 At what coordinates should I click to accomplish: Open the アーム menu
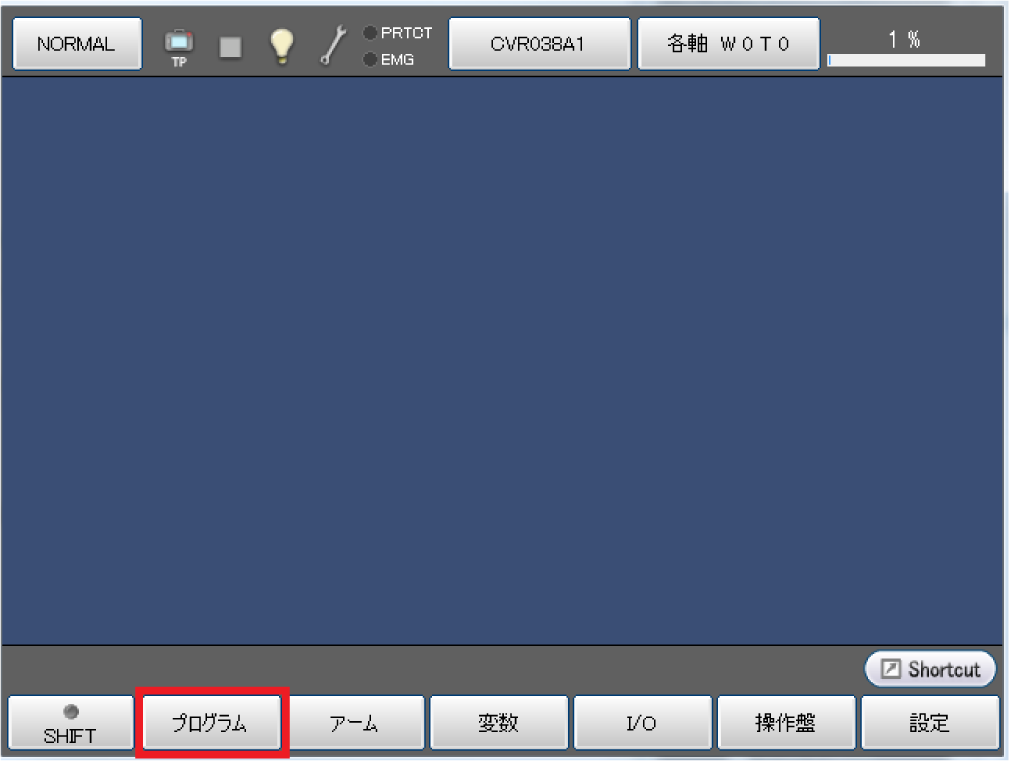click(355, 722)
